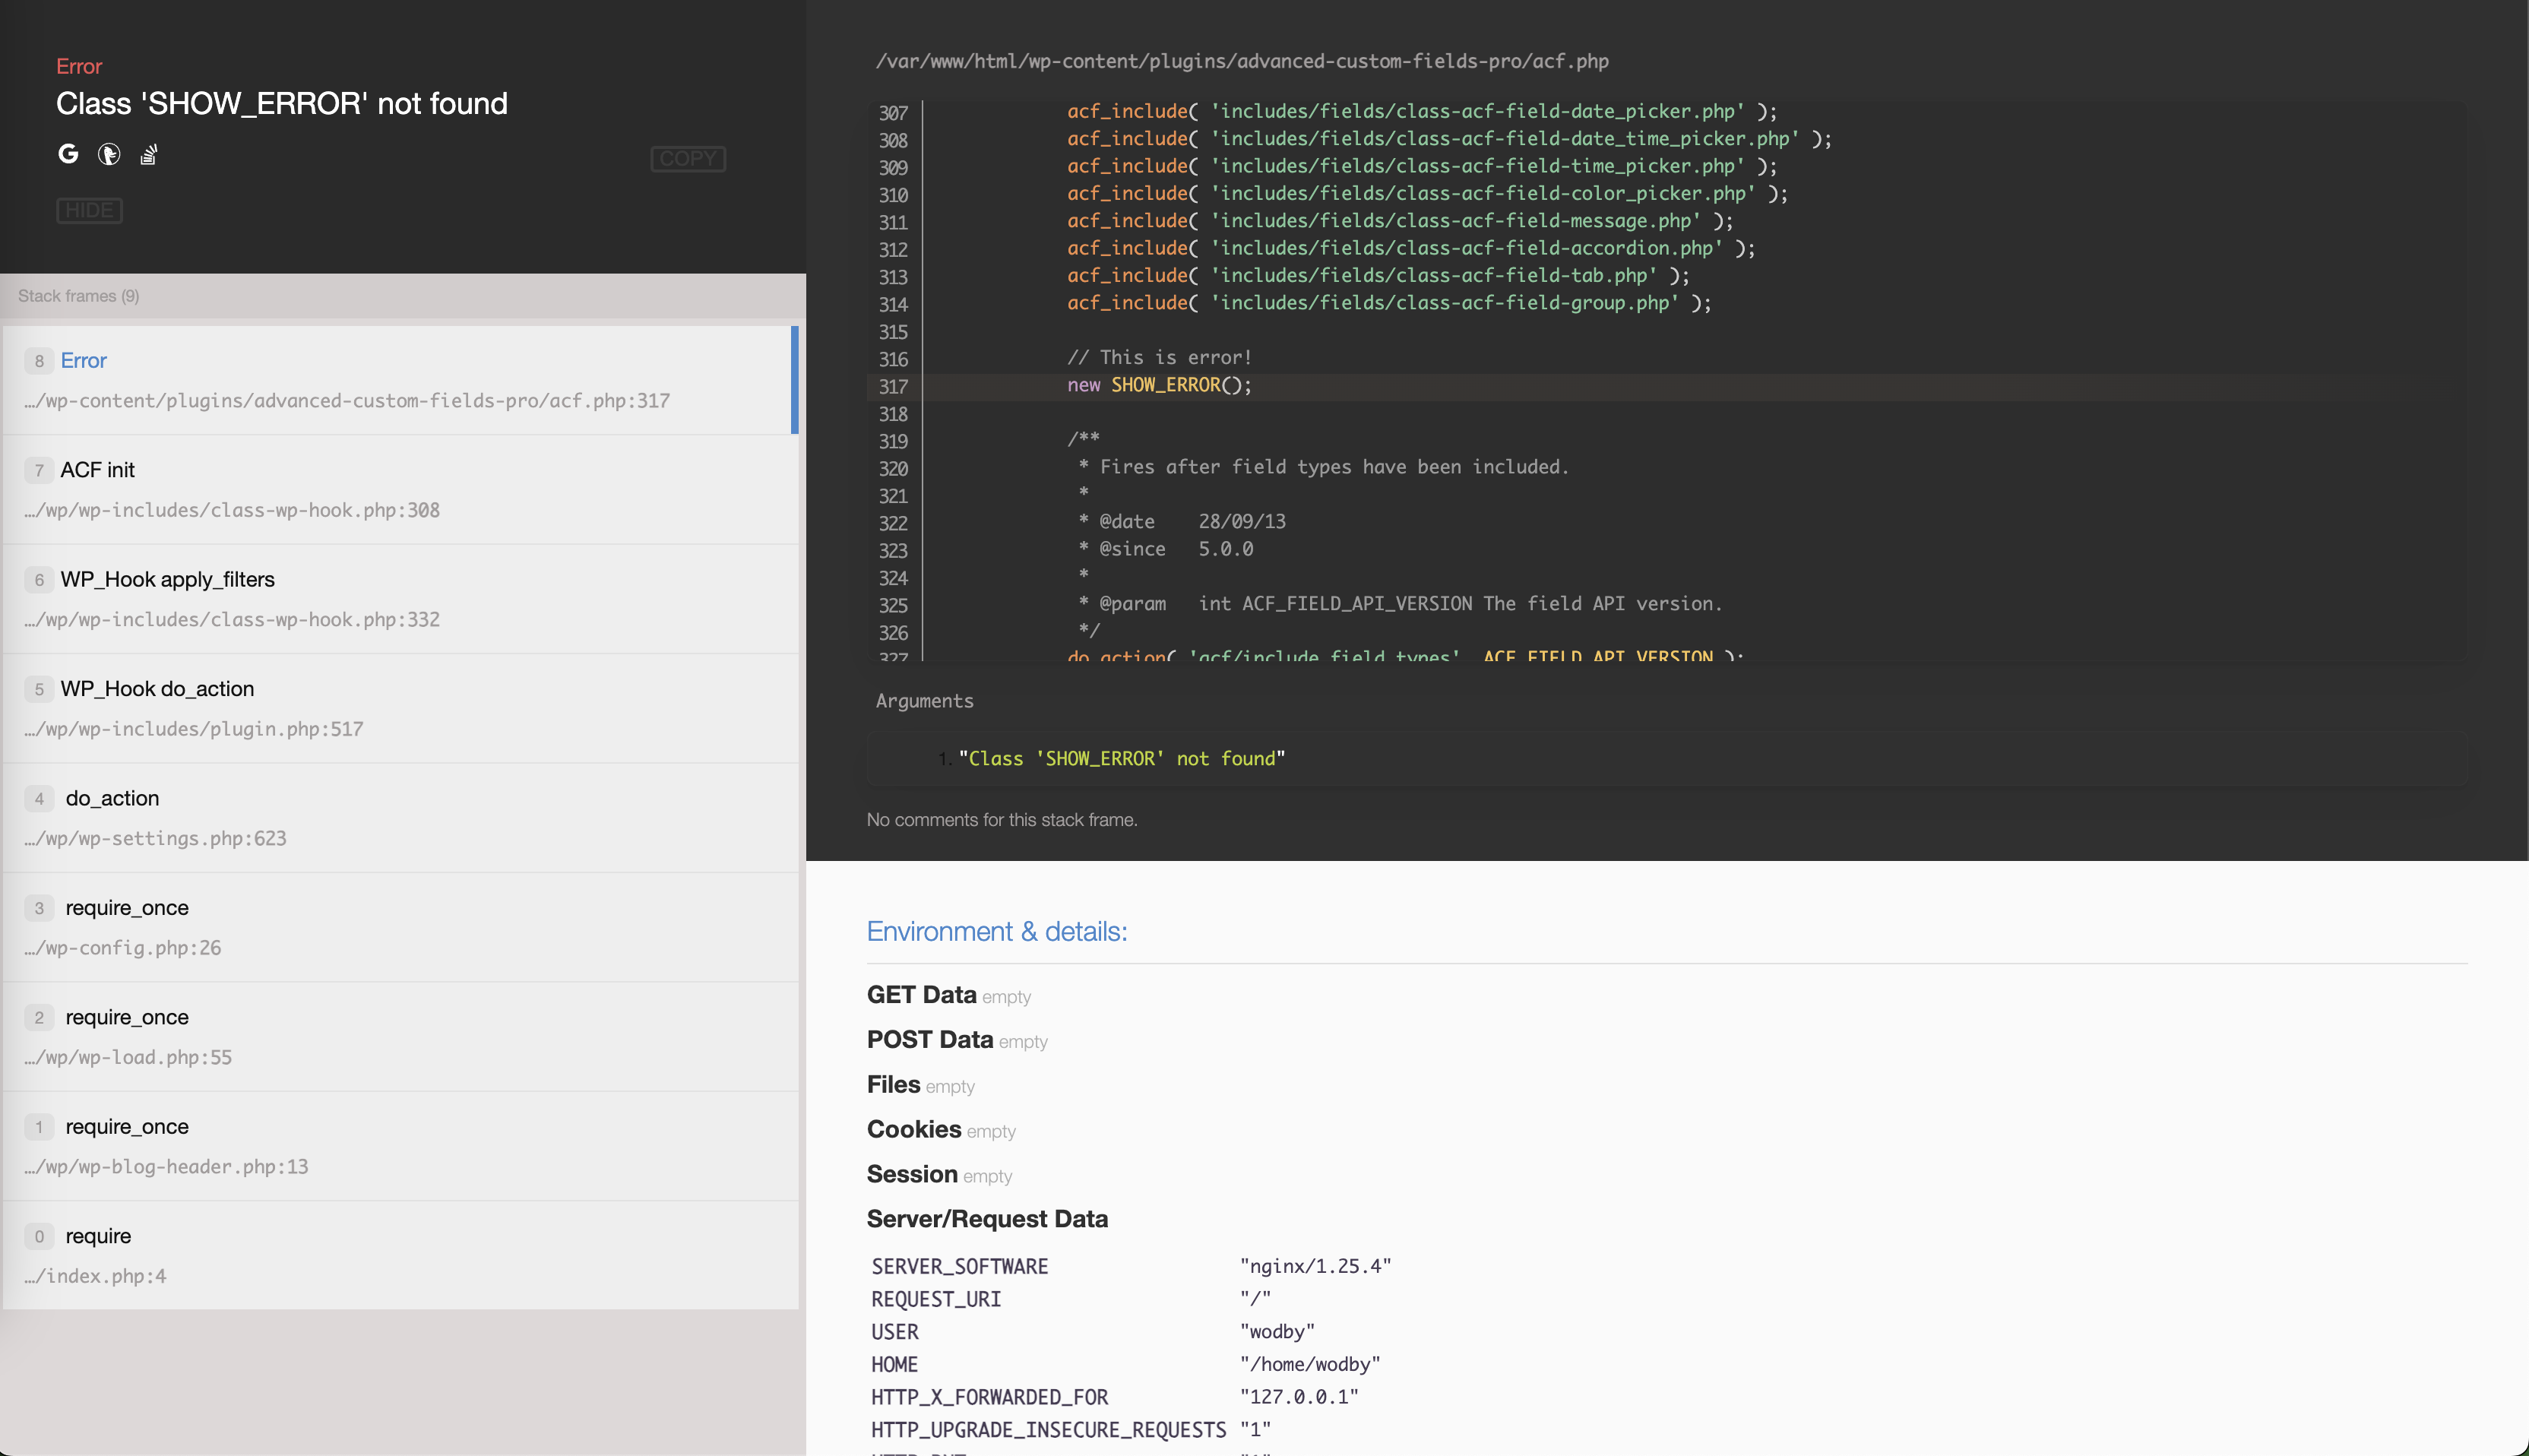Select stack frame 5 WP_Hook do_action

pos(401,709)
